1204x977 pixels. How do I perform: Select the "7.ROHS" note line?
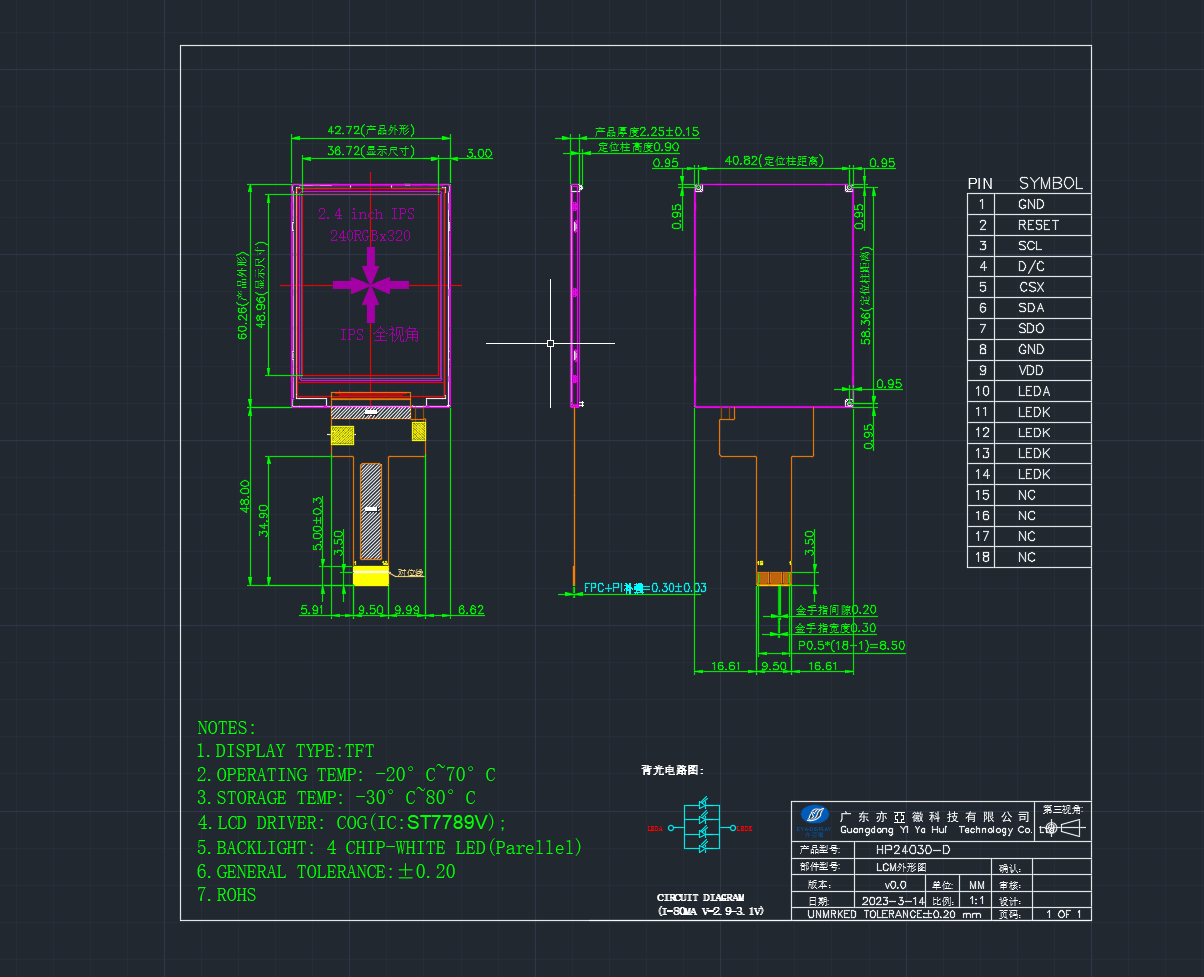point(226,895)
